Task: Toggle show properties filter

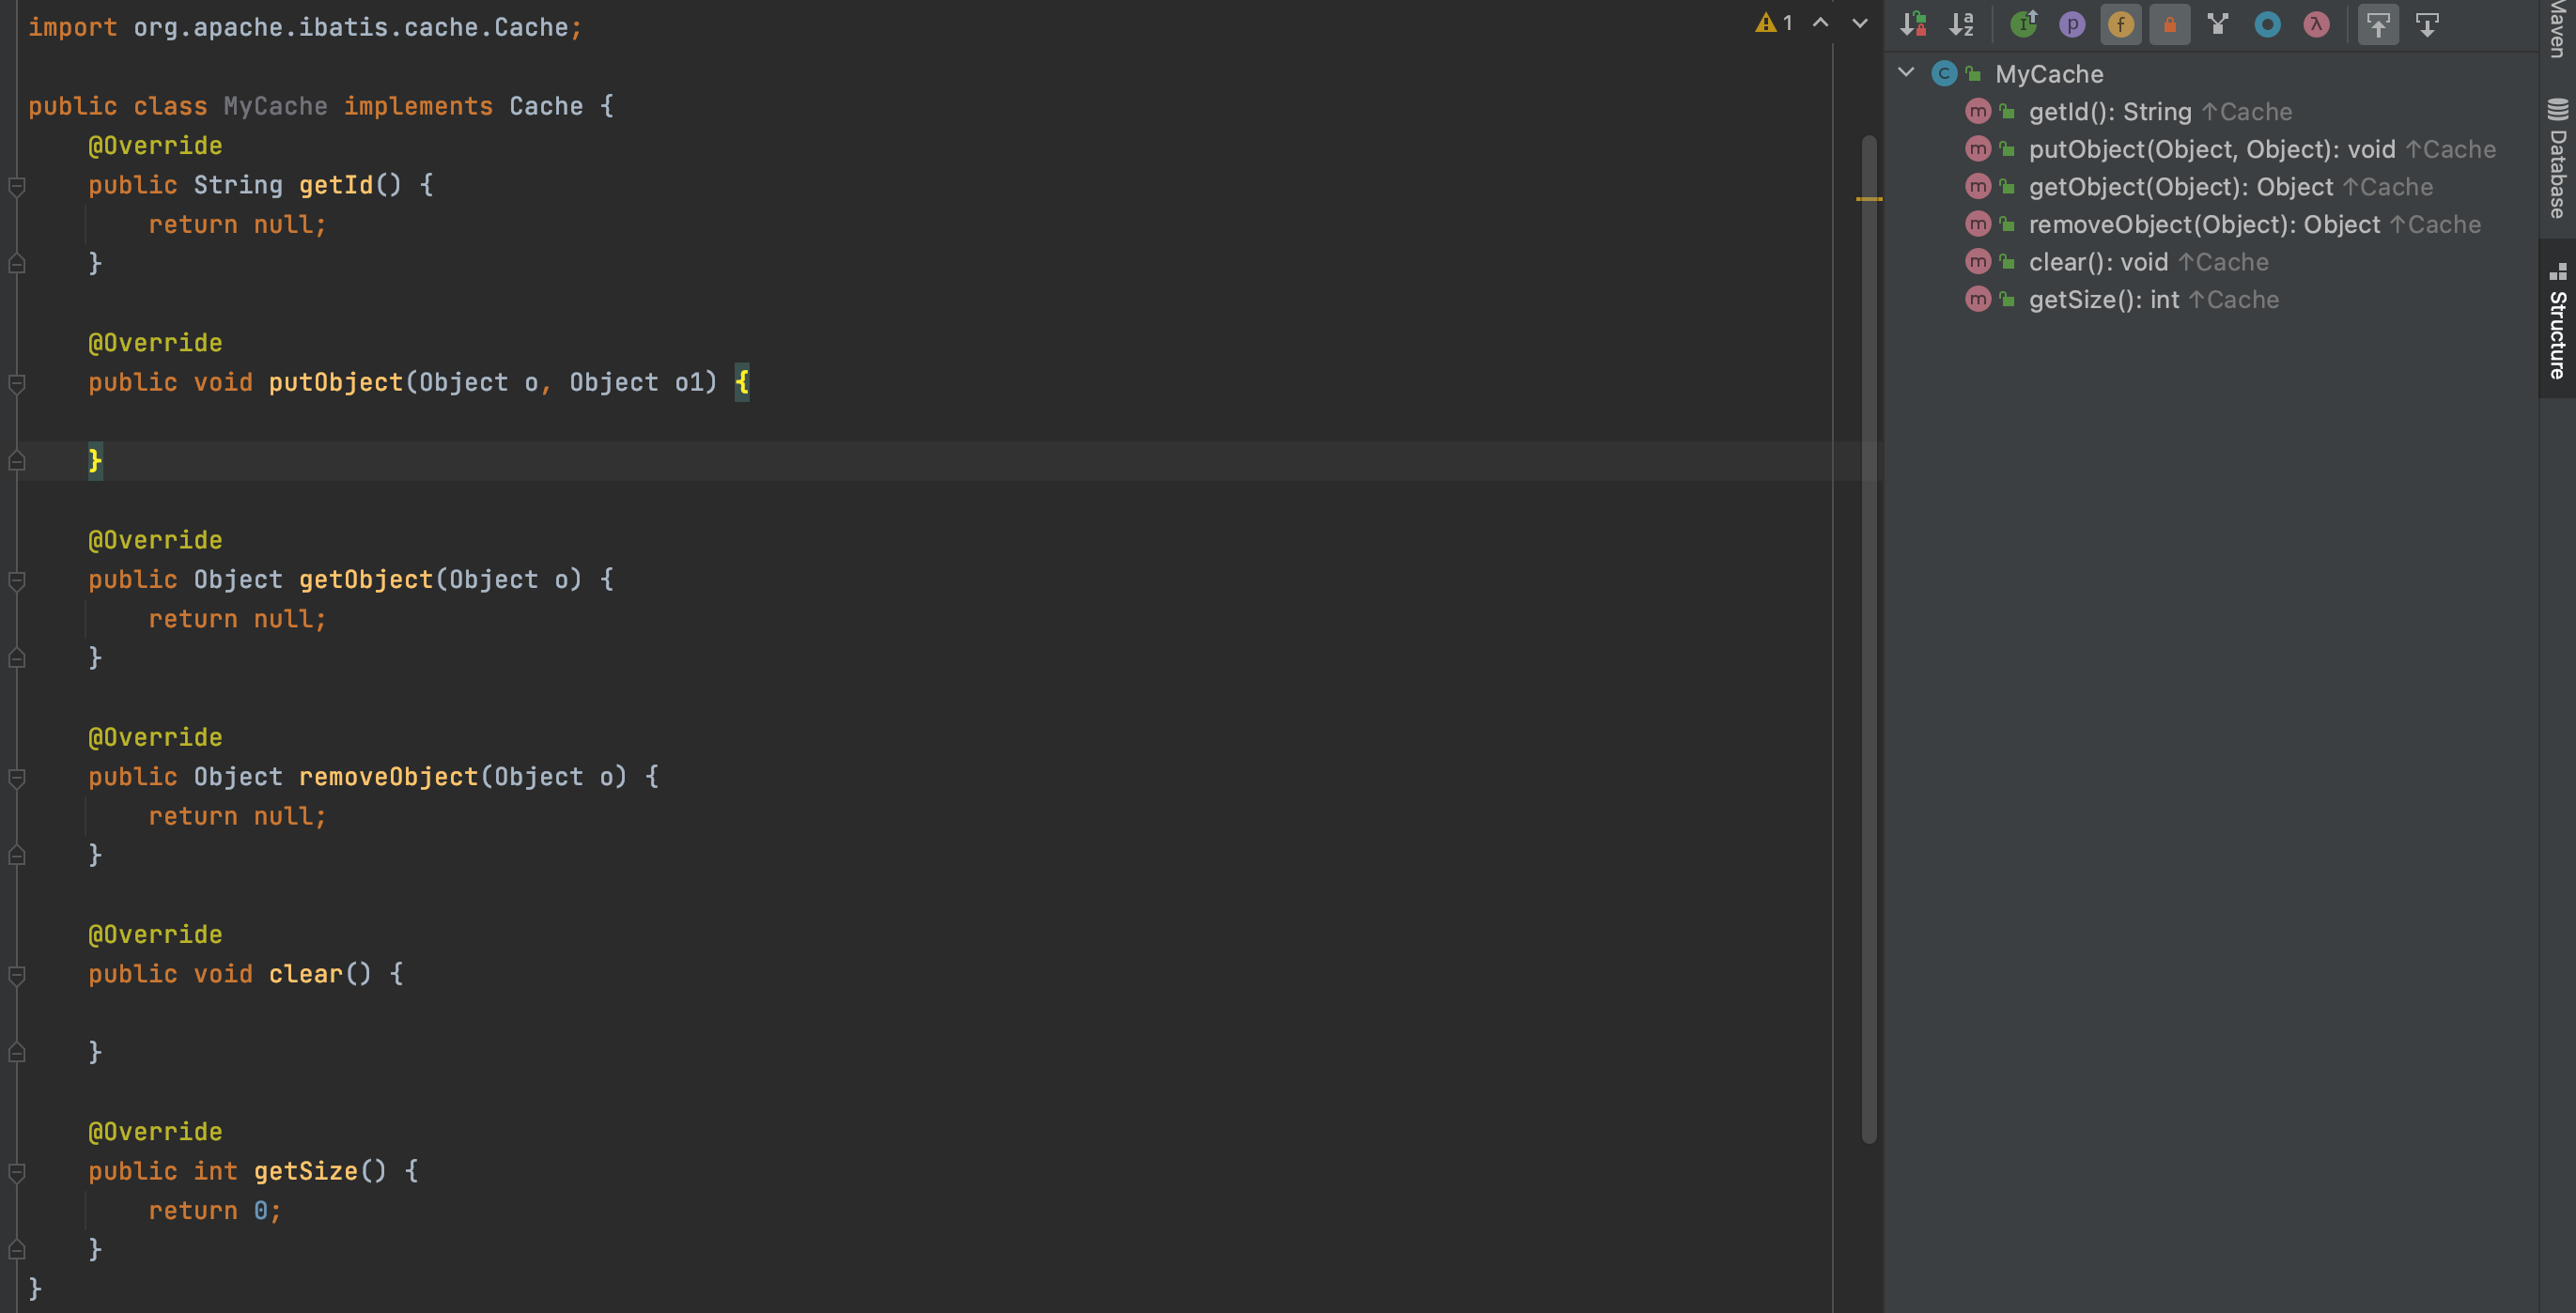Action: pyautogui.click(x=2072, y=24)
